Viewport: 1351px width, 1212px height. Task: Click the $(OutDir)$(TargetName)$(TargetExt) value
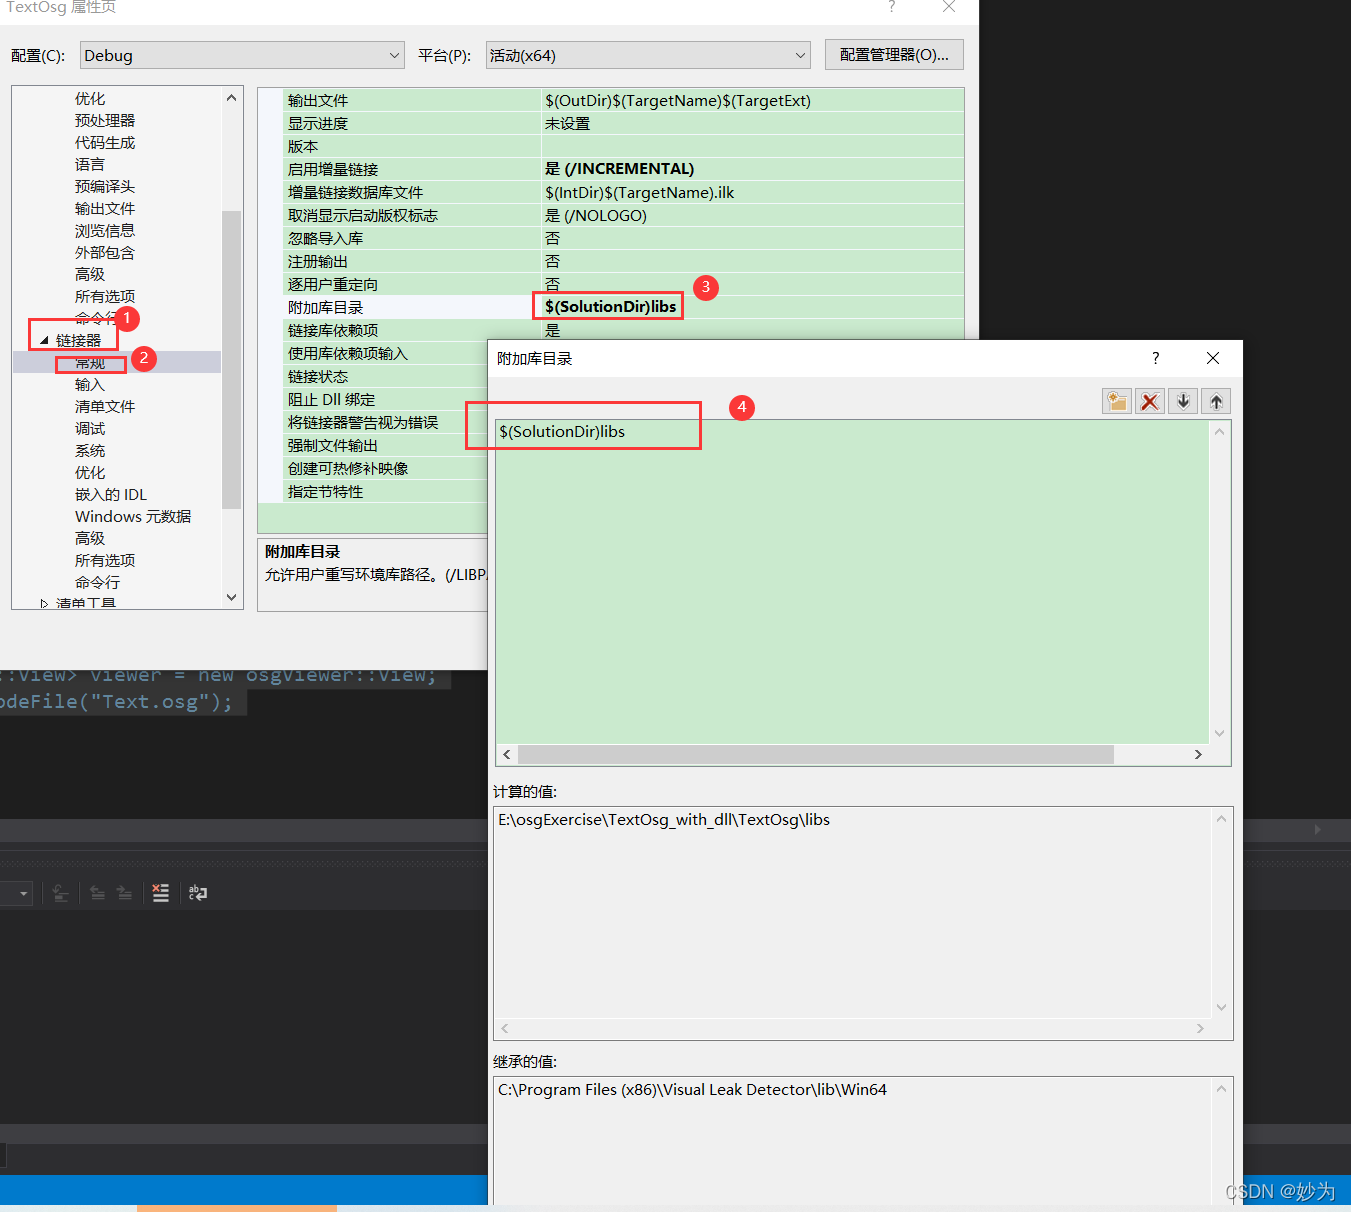[x=678, y=100]
